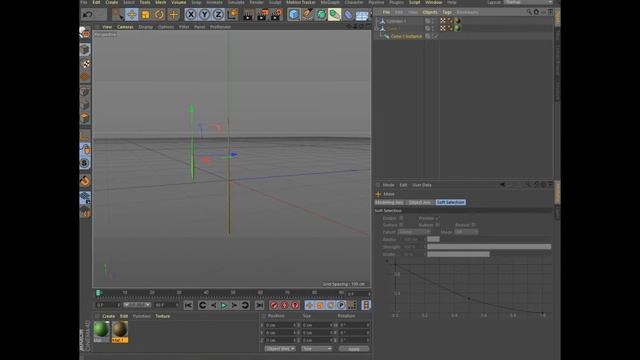Click the Play Forwards button
Viewport: 640px width, 360px height.
click(x=224, y=305)
